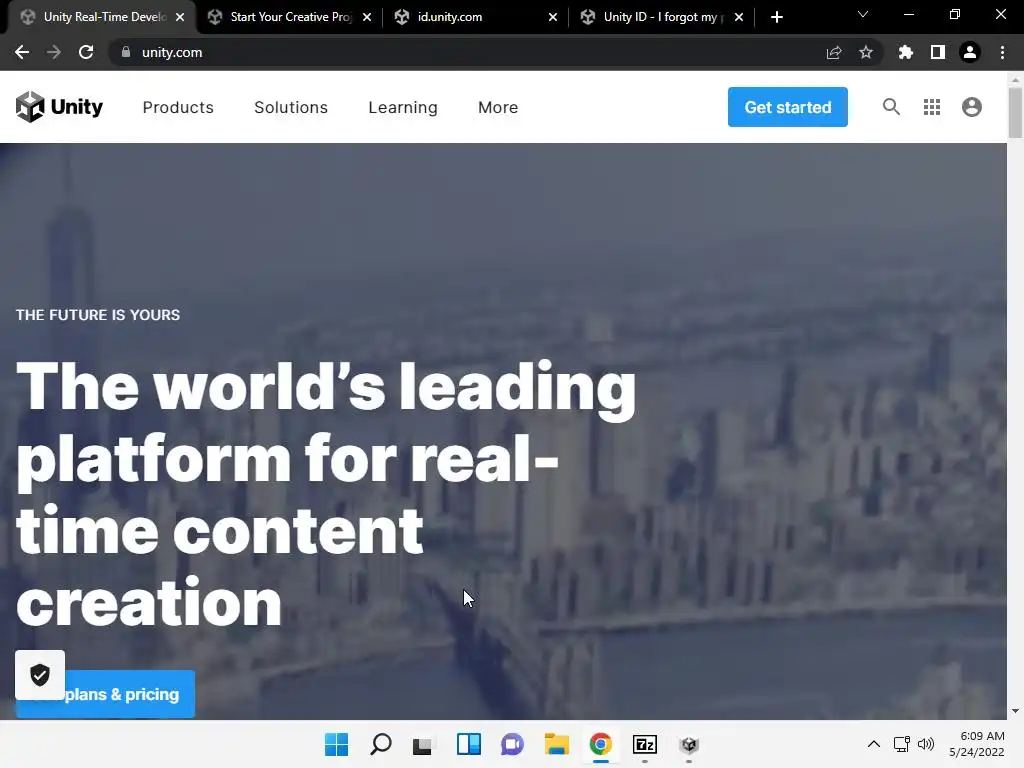Click the scrollbar down arrow
This screenshot has width=1024, height=768.
[1015, 711]
